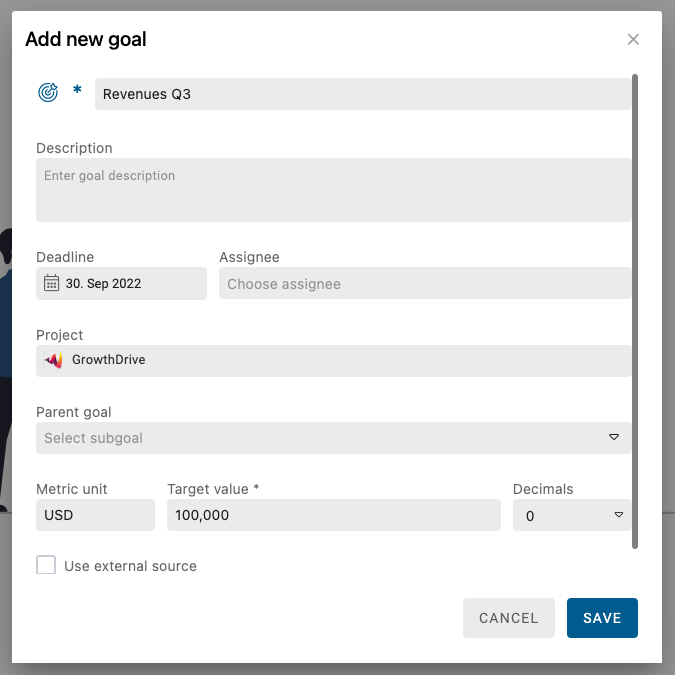The height and width of the screenshot is (675, 675).
Task: Click the Target value field 100,000
Action: (333, 515)
